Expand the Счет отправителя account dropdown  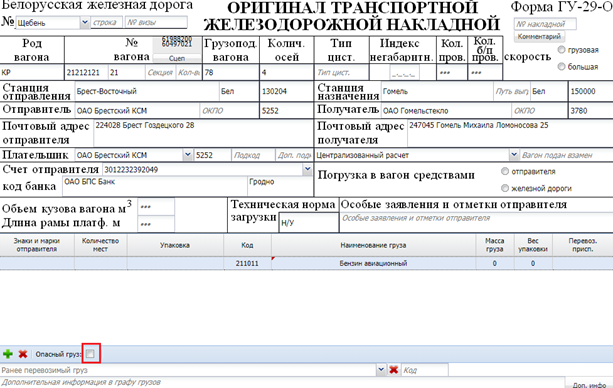(x=307, y=169)
